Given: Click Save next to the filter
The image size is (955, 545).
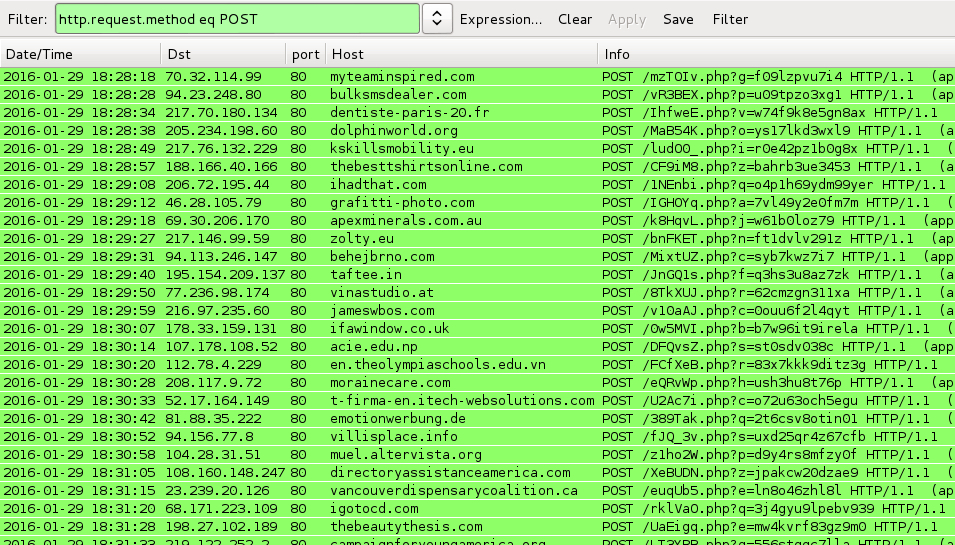Looking at the screenshot, I should [678, 19].
